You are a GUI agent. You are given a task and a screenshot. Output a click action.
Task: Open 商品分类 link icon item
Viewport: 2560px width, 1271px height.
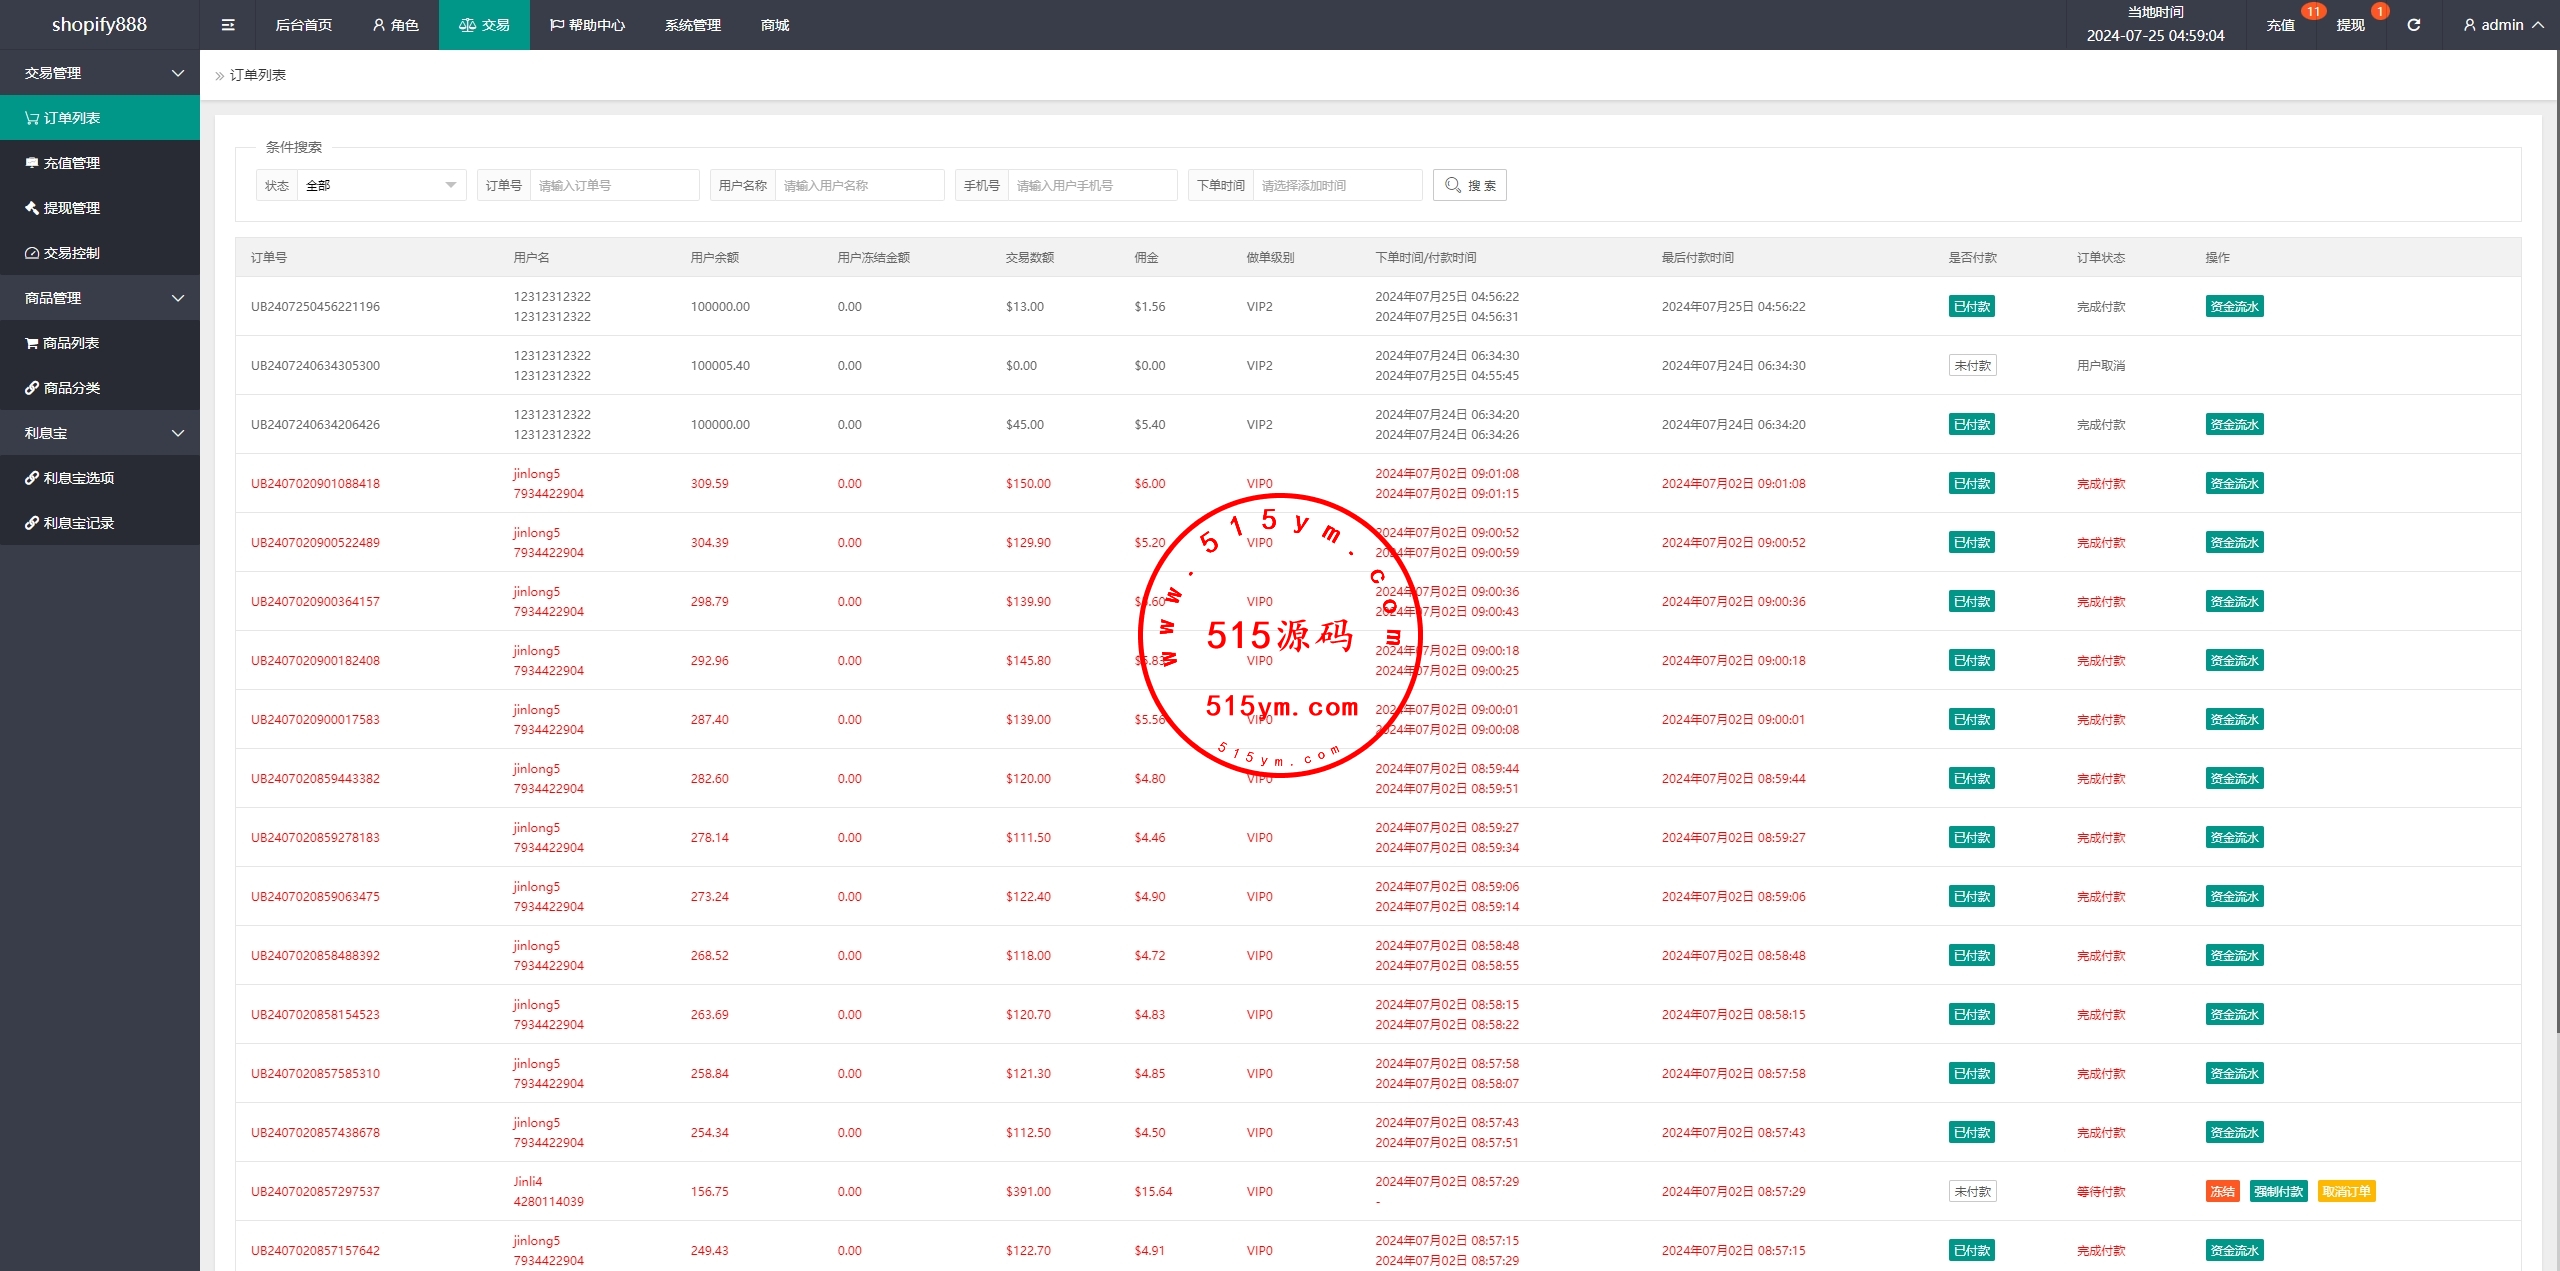tap(71, 388)
